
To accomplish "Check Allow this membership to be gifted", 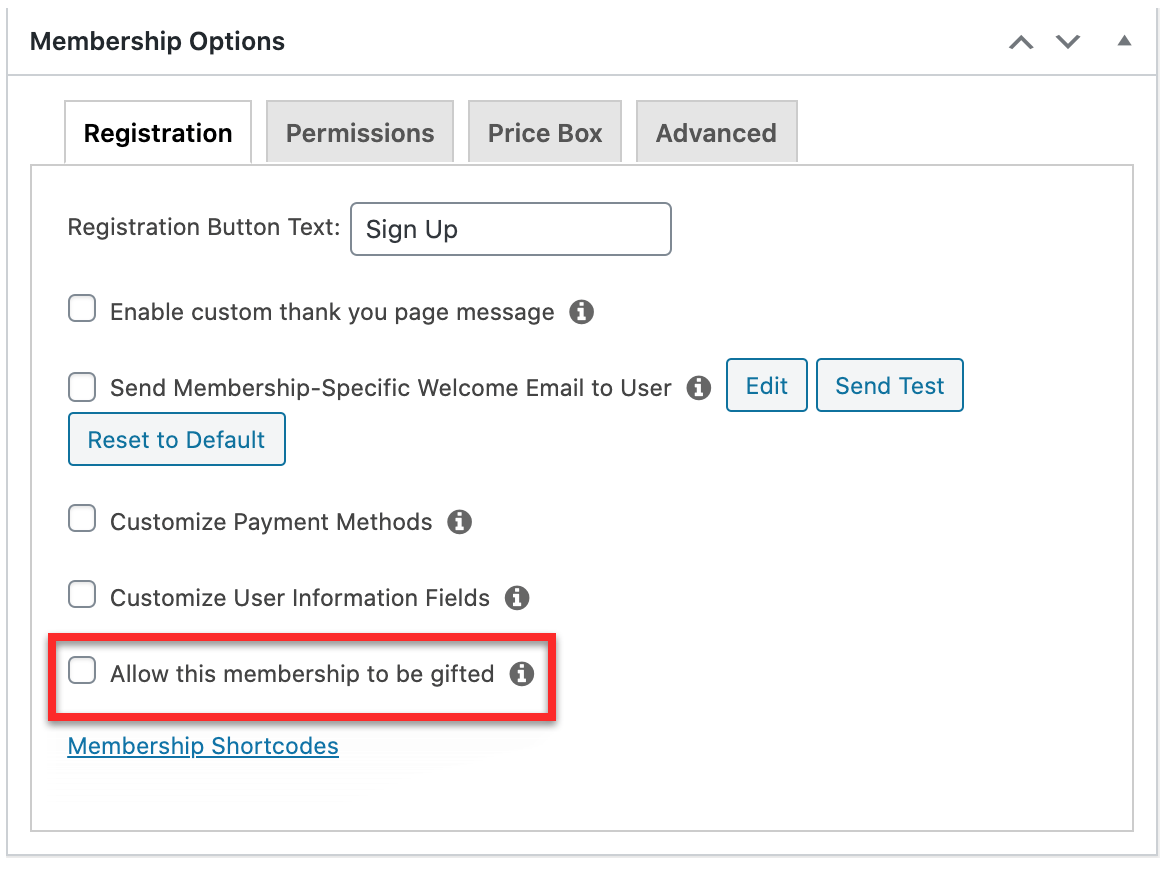I will (x=82, y=670).
